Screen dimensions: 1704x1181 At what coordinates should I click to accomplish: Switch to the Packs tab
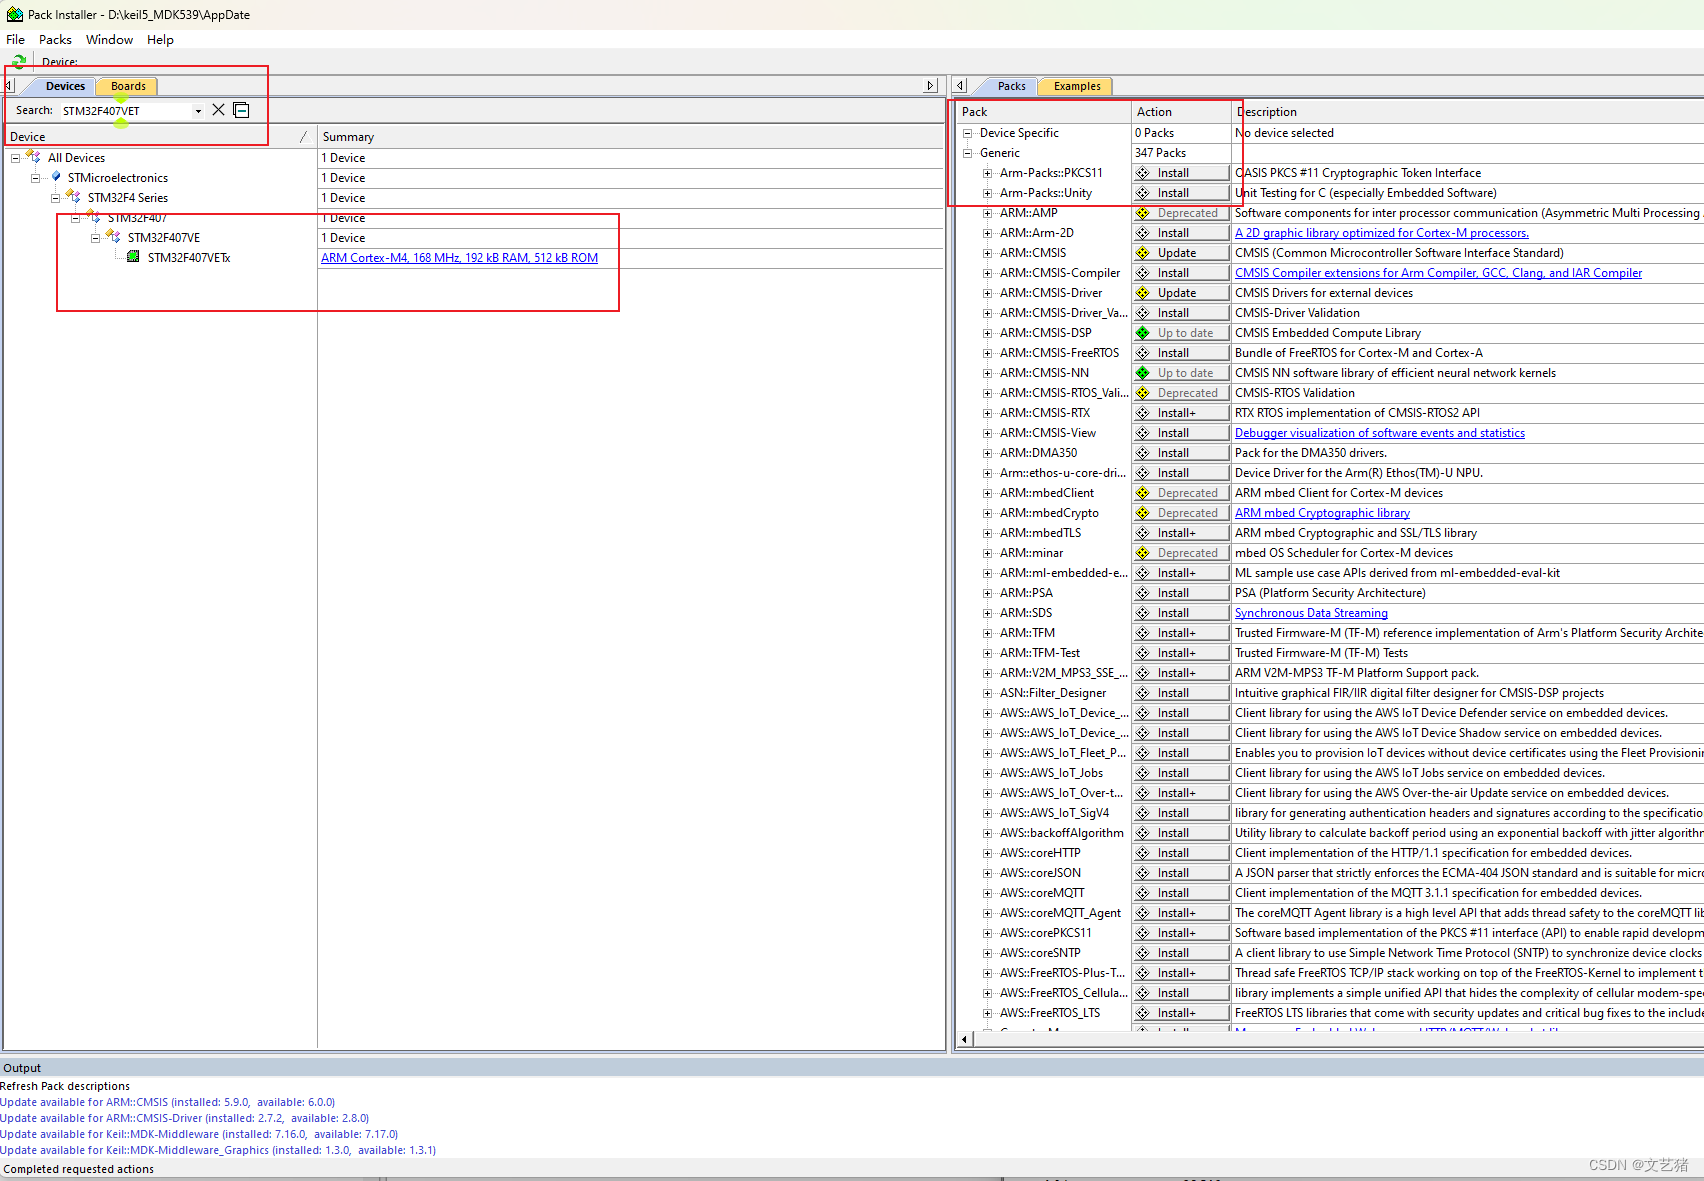(1011, 86)
